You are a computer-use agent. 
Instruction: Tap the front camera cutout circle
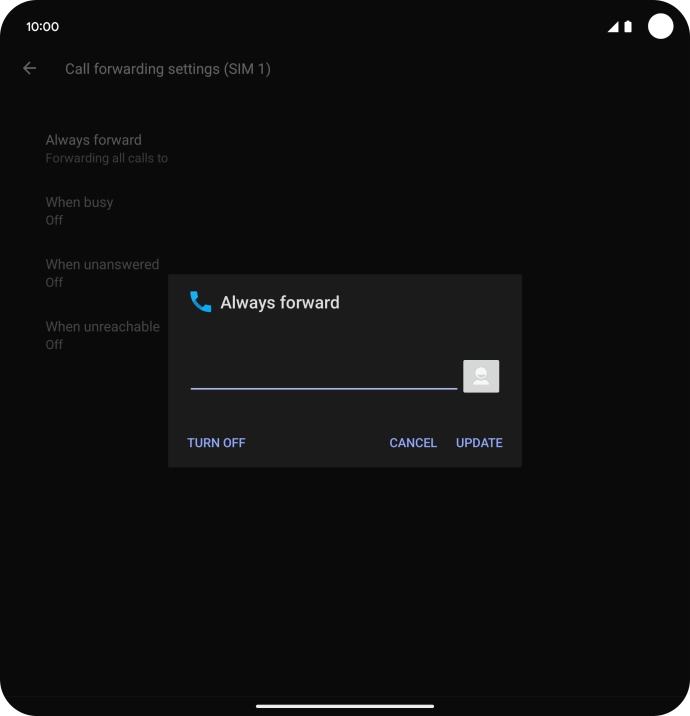click(x=661, y=27)
